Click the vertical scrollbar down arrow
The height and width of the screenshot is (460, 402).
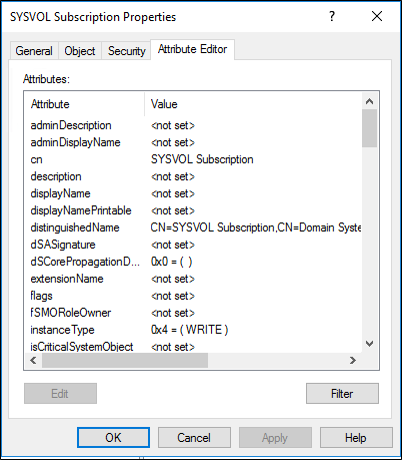click(369, 343)
